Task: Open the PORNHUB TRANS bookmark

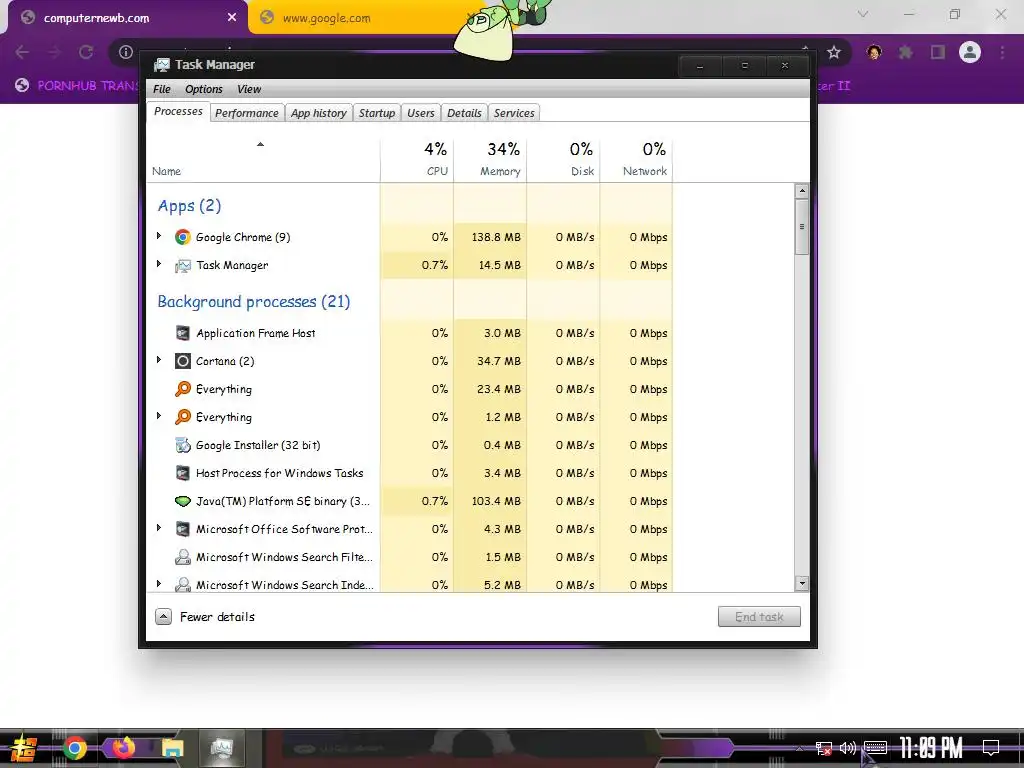Action: click(x=77, y=86)
